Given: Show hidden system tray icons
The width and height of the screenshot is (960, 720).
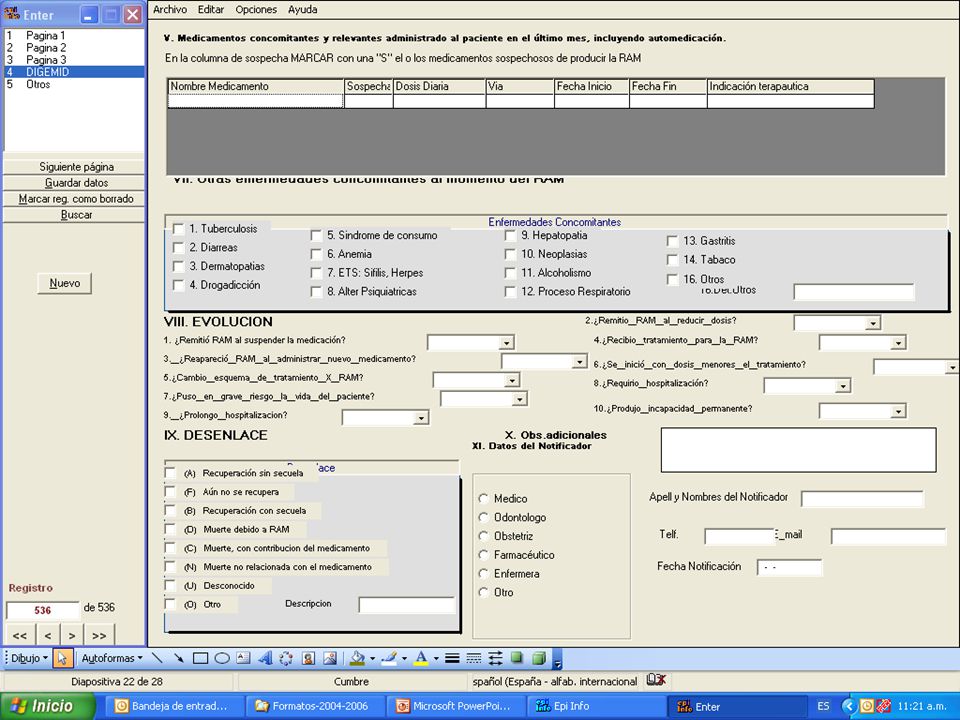Looking at the screenshot, I should (848, 707).
